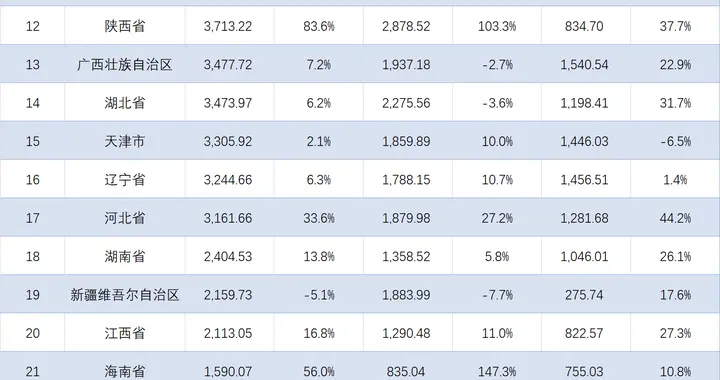720x380 pixels.
Task: Click the 新疆维吾尔自治区 cell
Action: click(x=124, y=295)
